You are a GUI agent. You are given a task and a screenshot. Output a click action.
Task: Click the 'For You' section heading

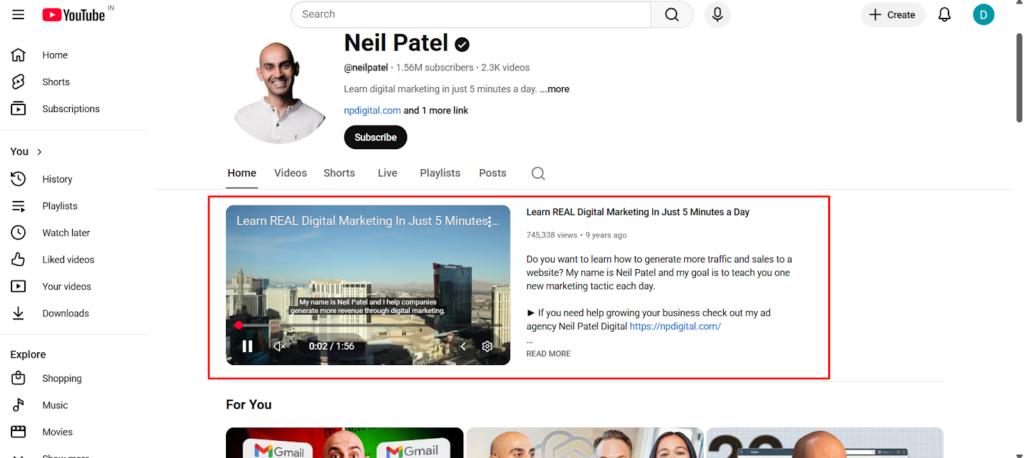(249, 405)
